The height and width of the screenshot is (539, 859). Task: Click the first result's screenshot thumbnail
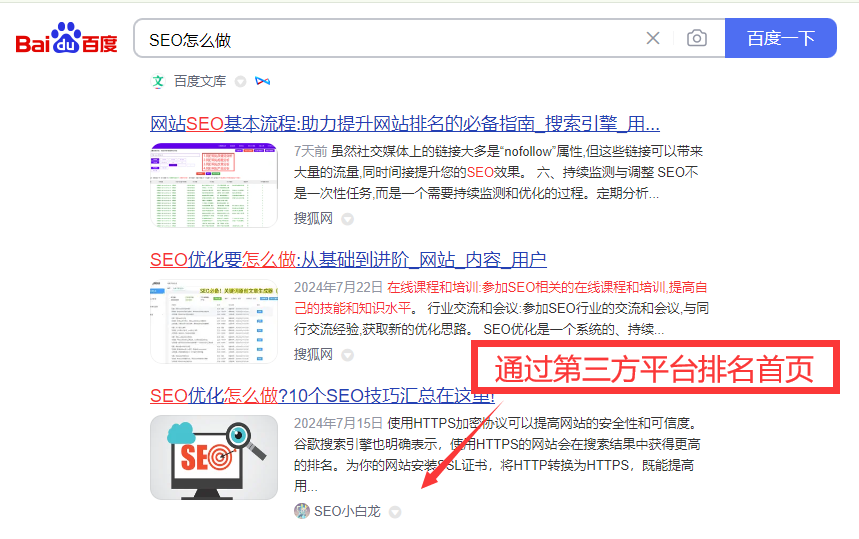[213, 185]
